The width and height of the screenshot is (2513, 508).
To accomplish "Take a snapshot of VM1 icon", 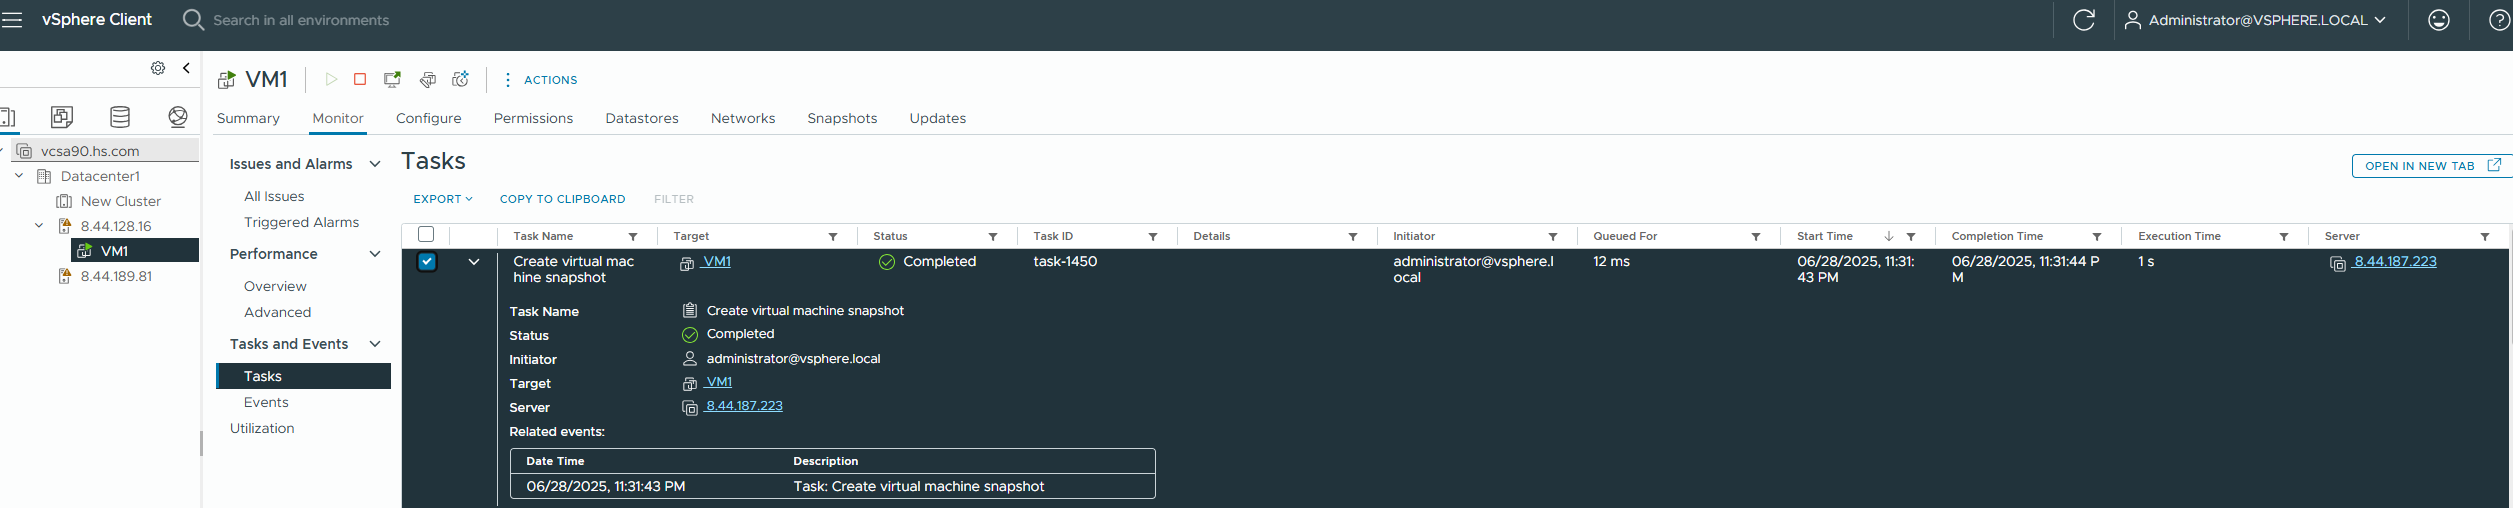I will coord(461,79).
